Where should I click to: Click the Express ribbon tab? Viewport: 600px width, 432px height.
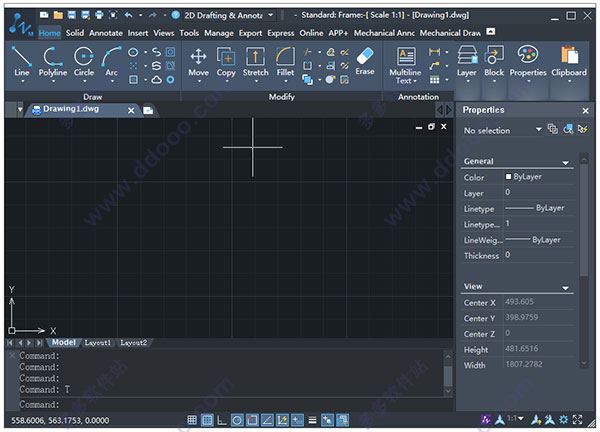tap(280, 33)
